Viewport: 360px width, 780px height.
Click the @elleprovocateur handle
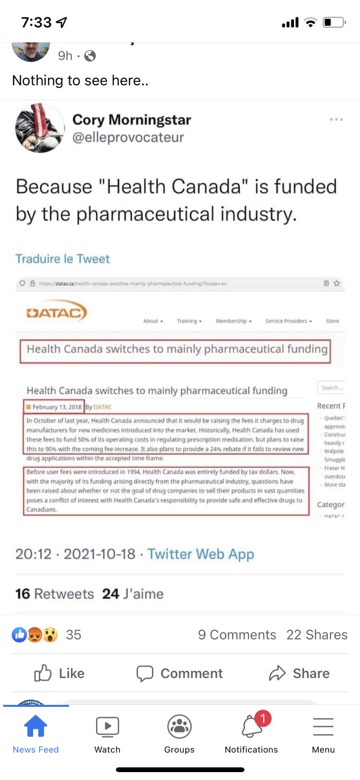coord(128,138)
